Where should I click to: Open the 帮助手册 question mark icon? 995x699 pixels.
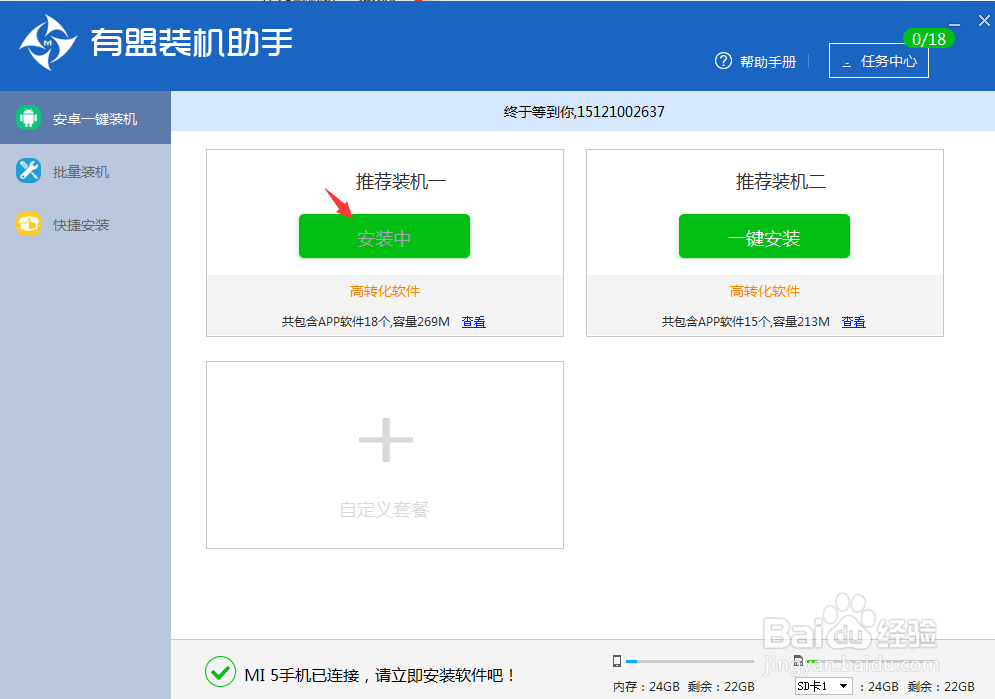pos(723,60)
